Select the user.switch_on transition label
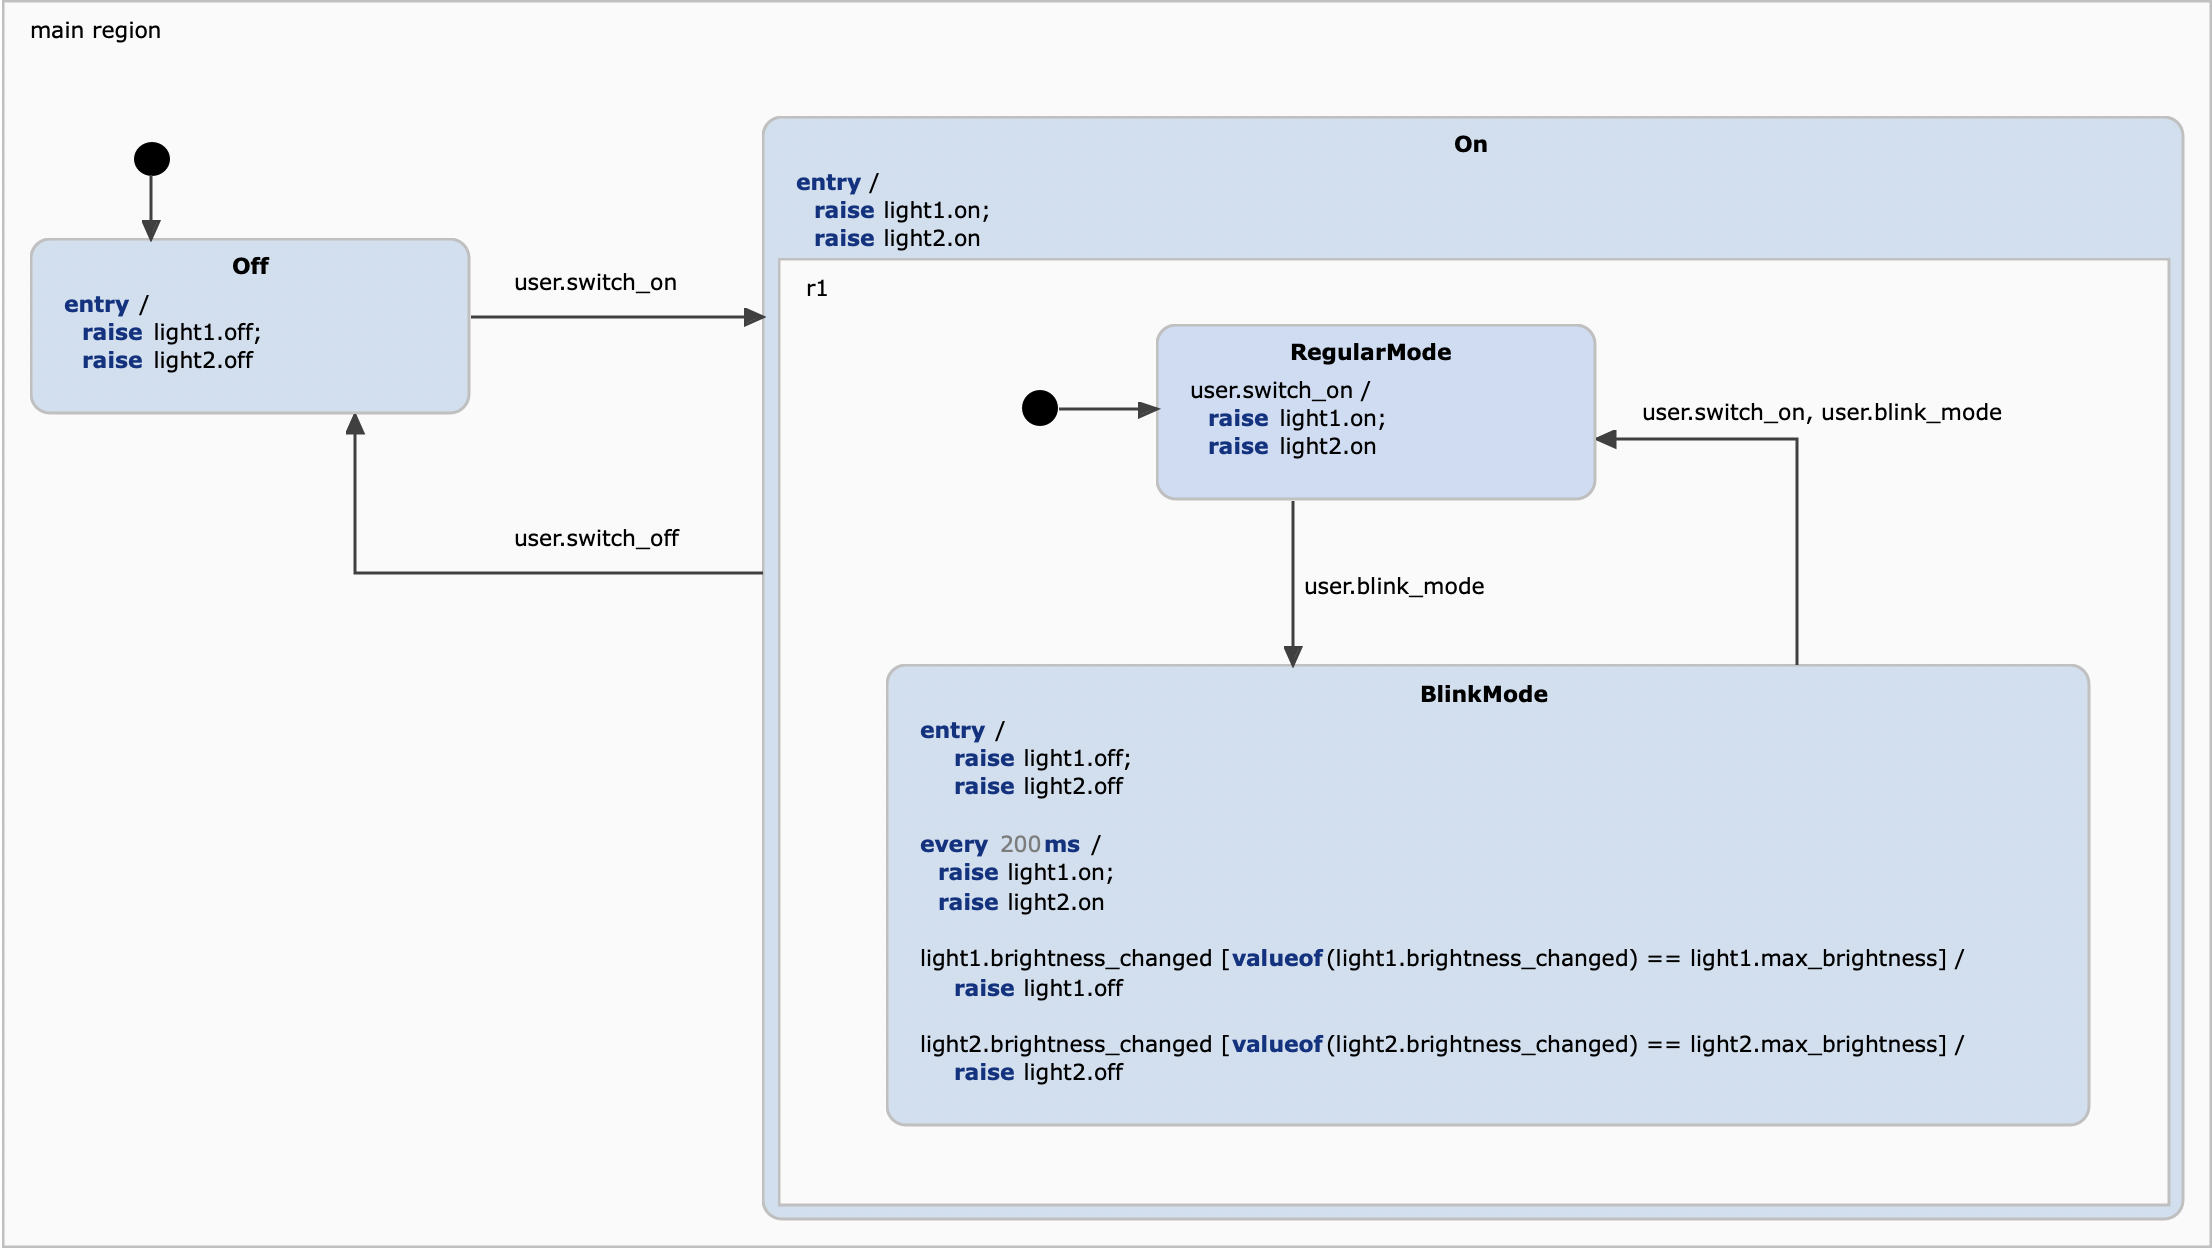 click(x=595, y=283)
